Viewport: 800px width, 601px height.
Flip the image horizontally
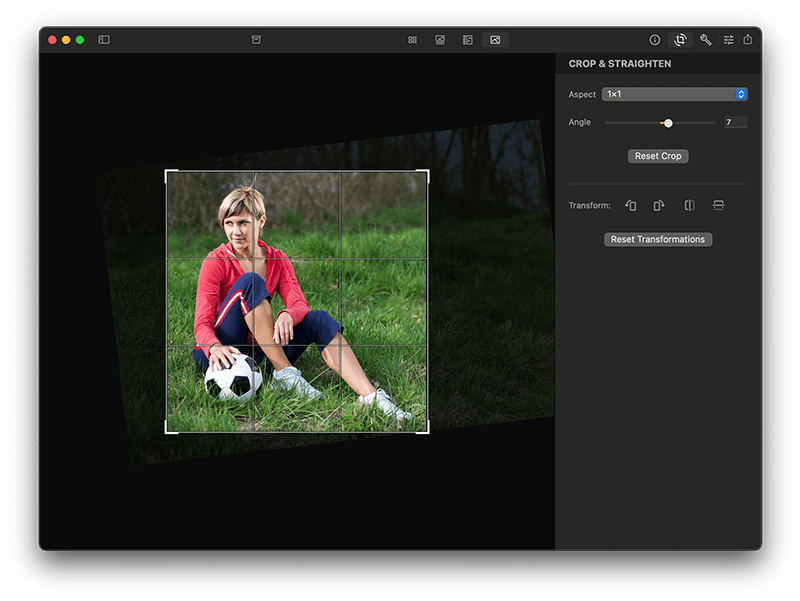point(689,205)
